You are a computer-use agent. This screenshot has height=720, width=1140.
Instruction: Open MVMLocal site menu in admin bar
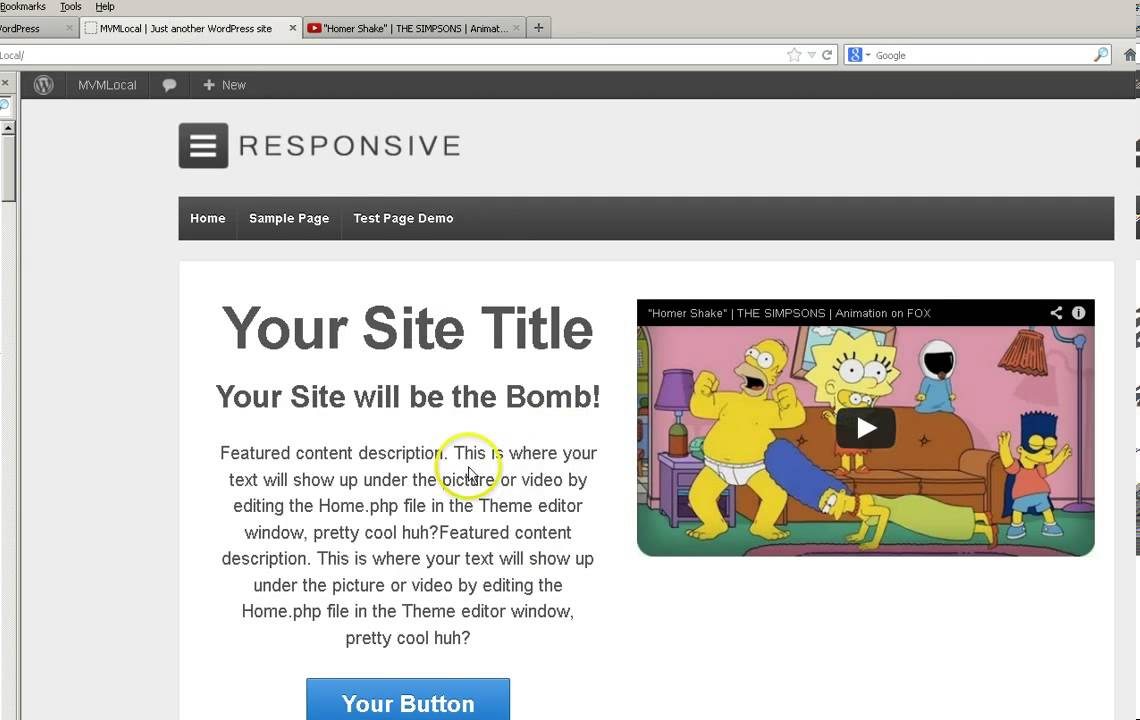(x=107, y=85)
